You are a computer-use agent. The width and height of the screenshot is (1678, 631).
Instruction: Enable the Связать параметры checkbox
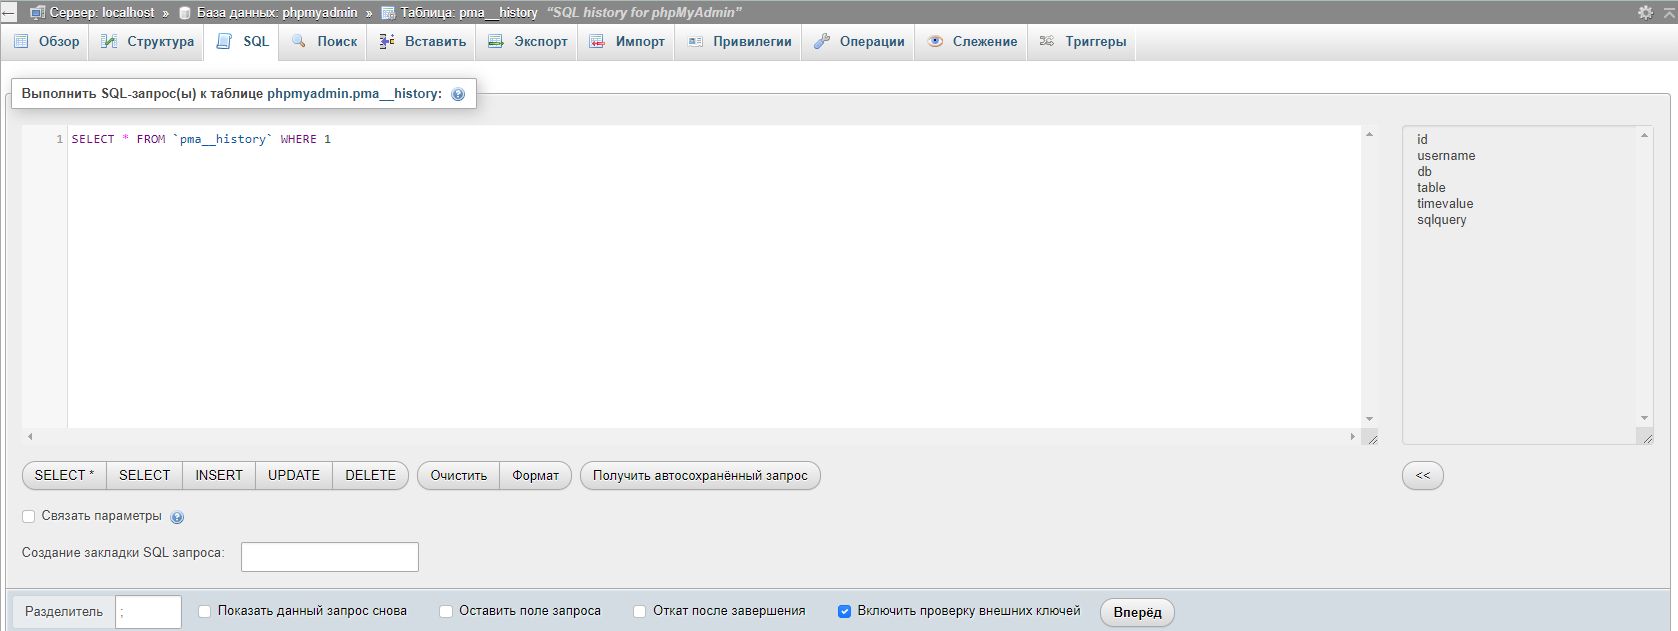click(29, 516)
